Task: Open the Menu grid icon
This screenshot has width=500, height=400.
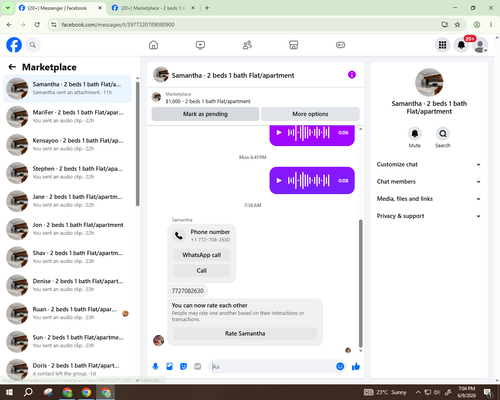Action: (x=442, y=45)
